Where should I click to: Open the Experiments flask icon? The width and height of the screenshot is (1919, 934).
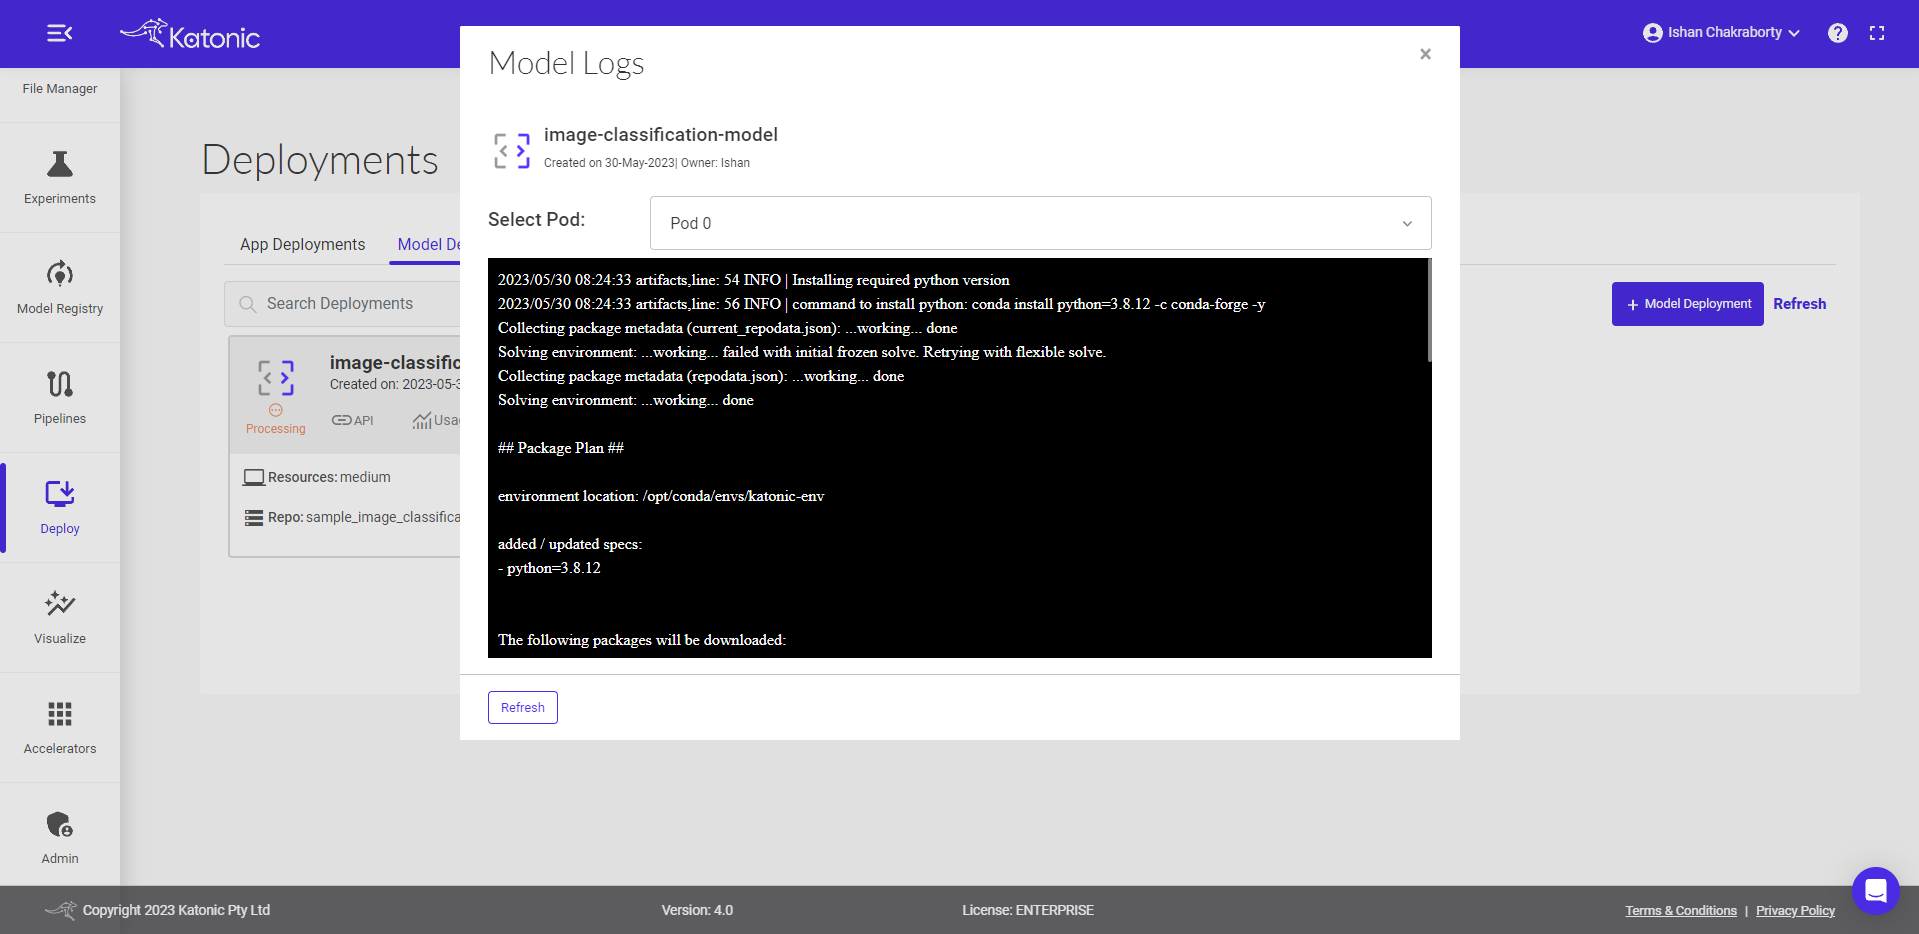[60, 164]
